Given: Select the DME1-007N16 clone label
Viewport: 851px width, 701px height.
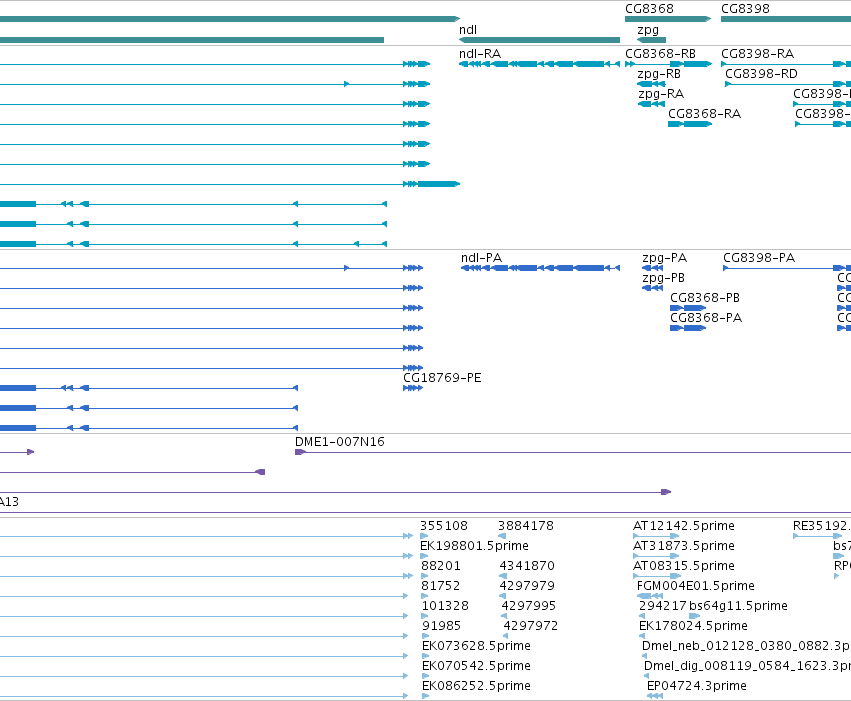Looking at the screenshot, I should [340, 442].
